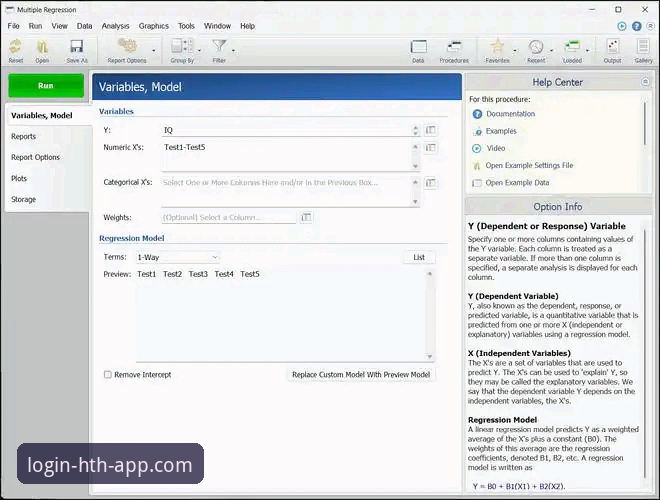Click the Y field stepper arrows
This screenshot has height=500, width=660.
(415, 130)
